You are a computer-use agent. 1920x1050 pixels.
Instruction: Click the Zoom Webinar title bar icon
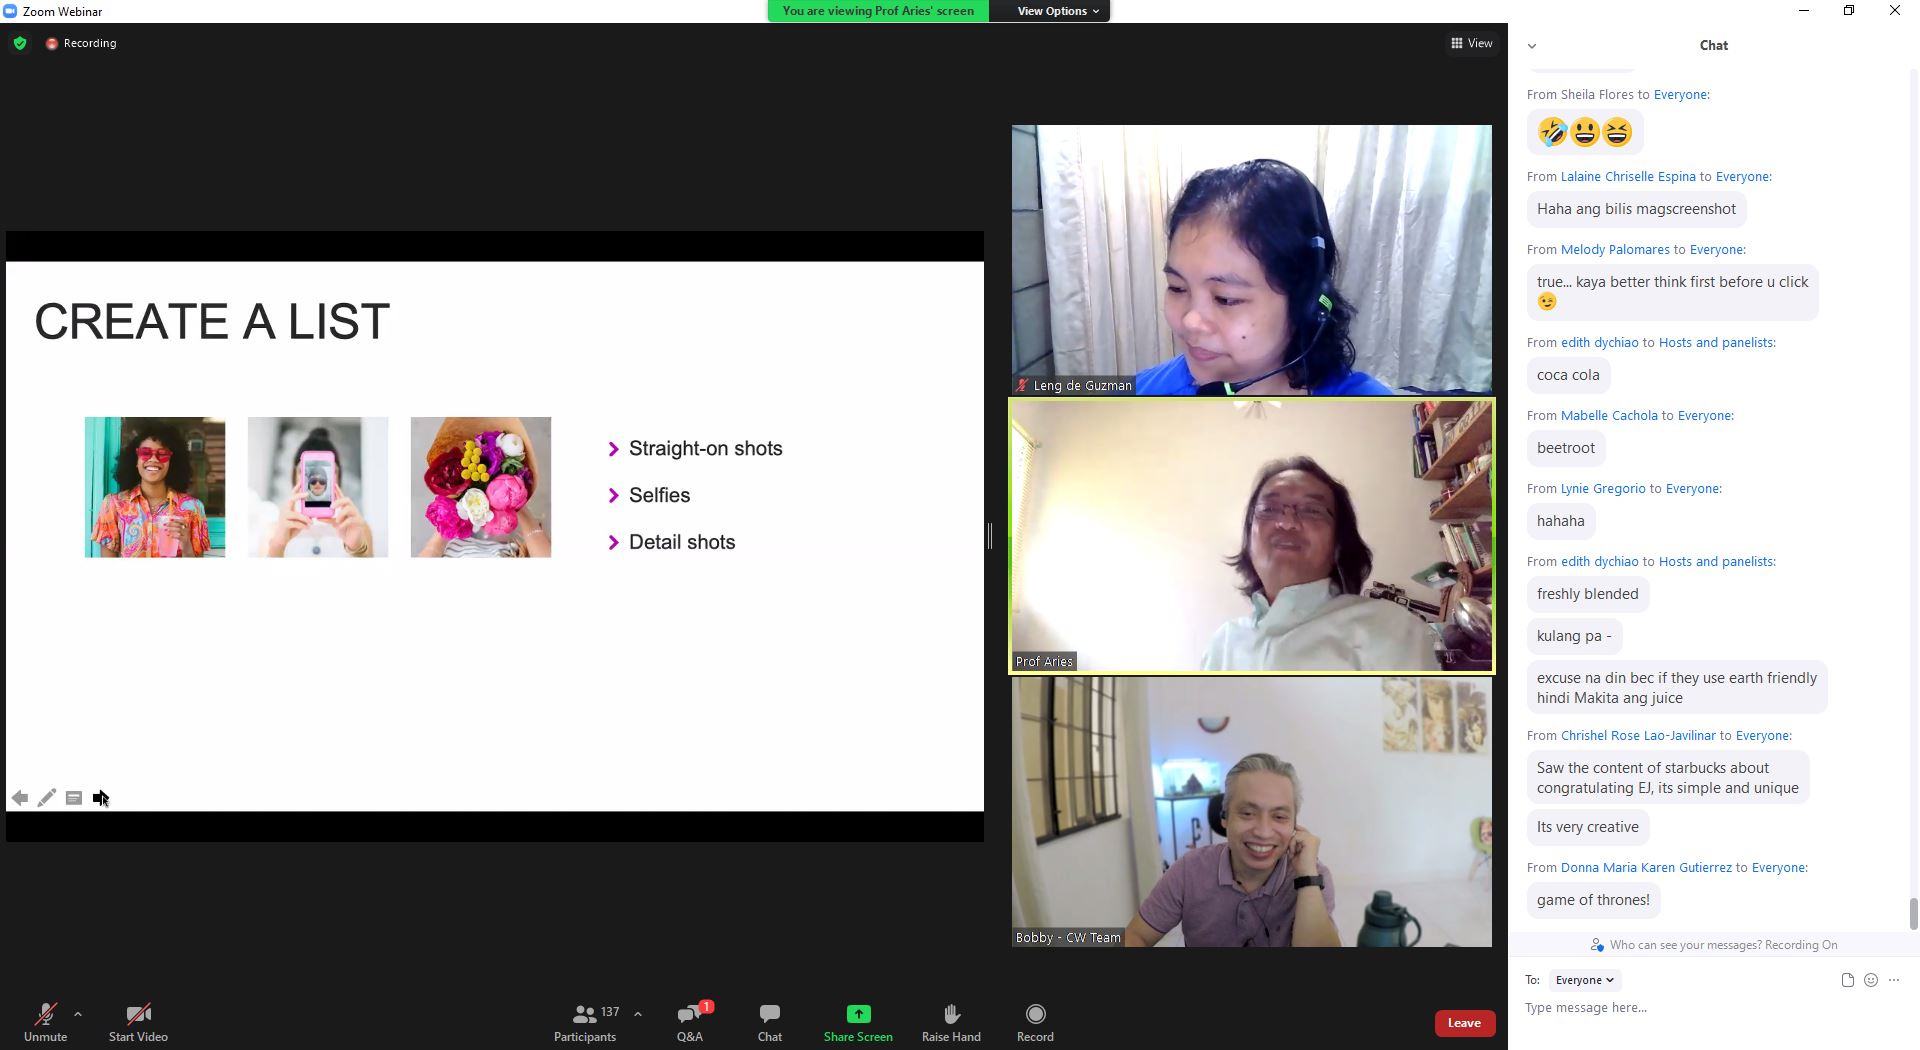click(x=11, y=11)
